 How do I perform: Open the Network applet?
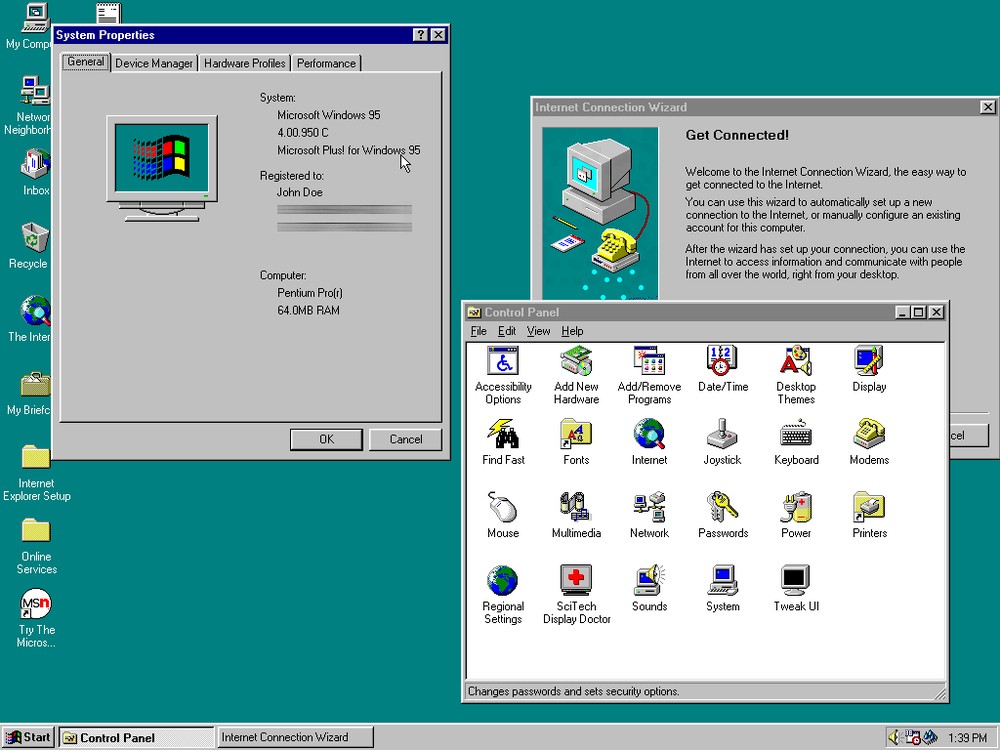[648, 512]
